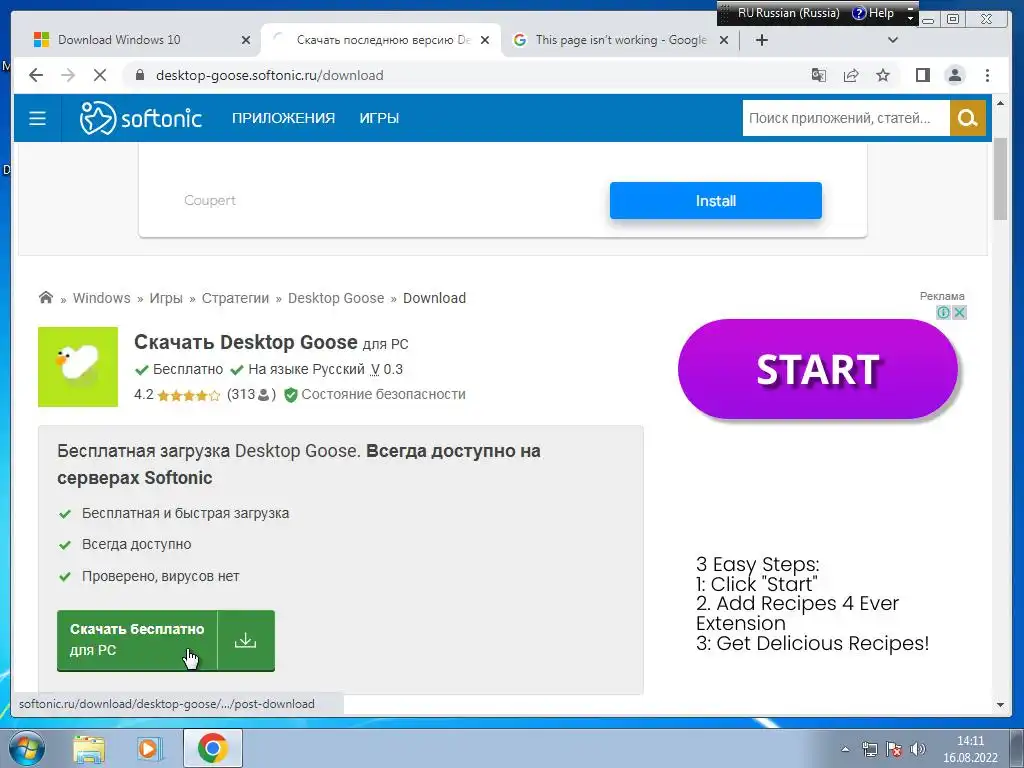The height and width of the screenshot is (768, 1024).
Task: Click the orange search magnifier button
Action: pos(967,118)
